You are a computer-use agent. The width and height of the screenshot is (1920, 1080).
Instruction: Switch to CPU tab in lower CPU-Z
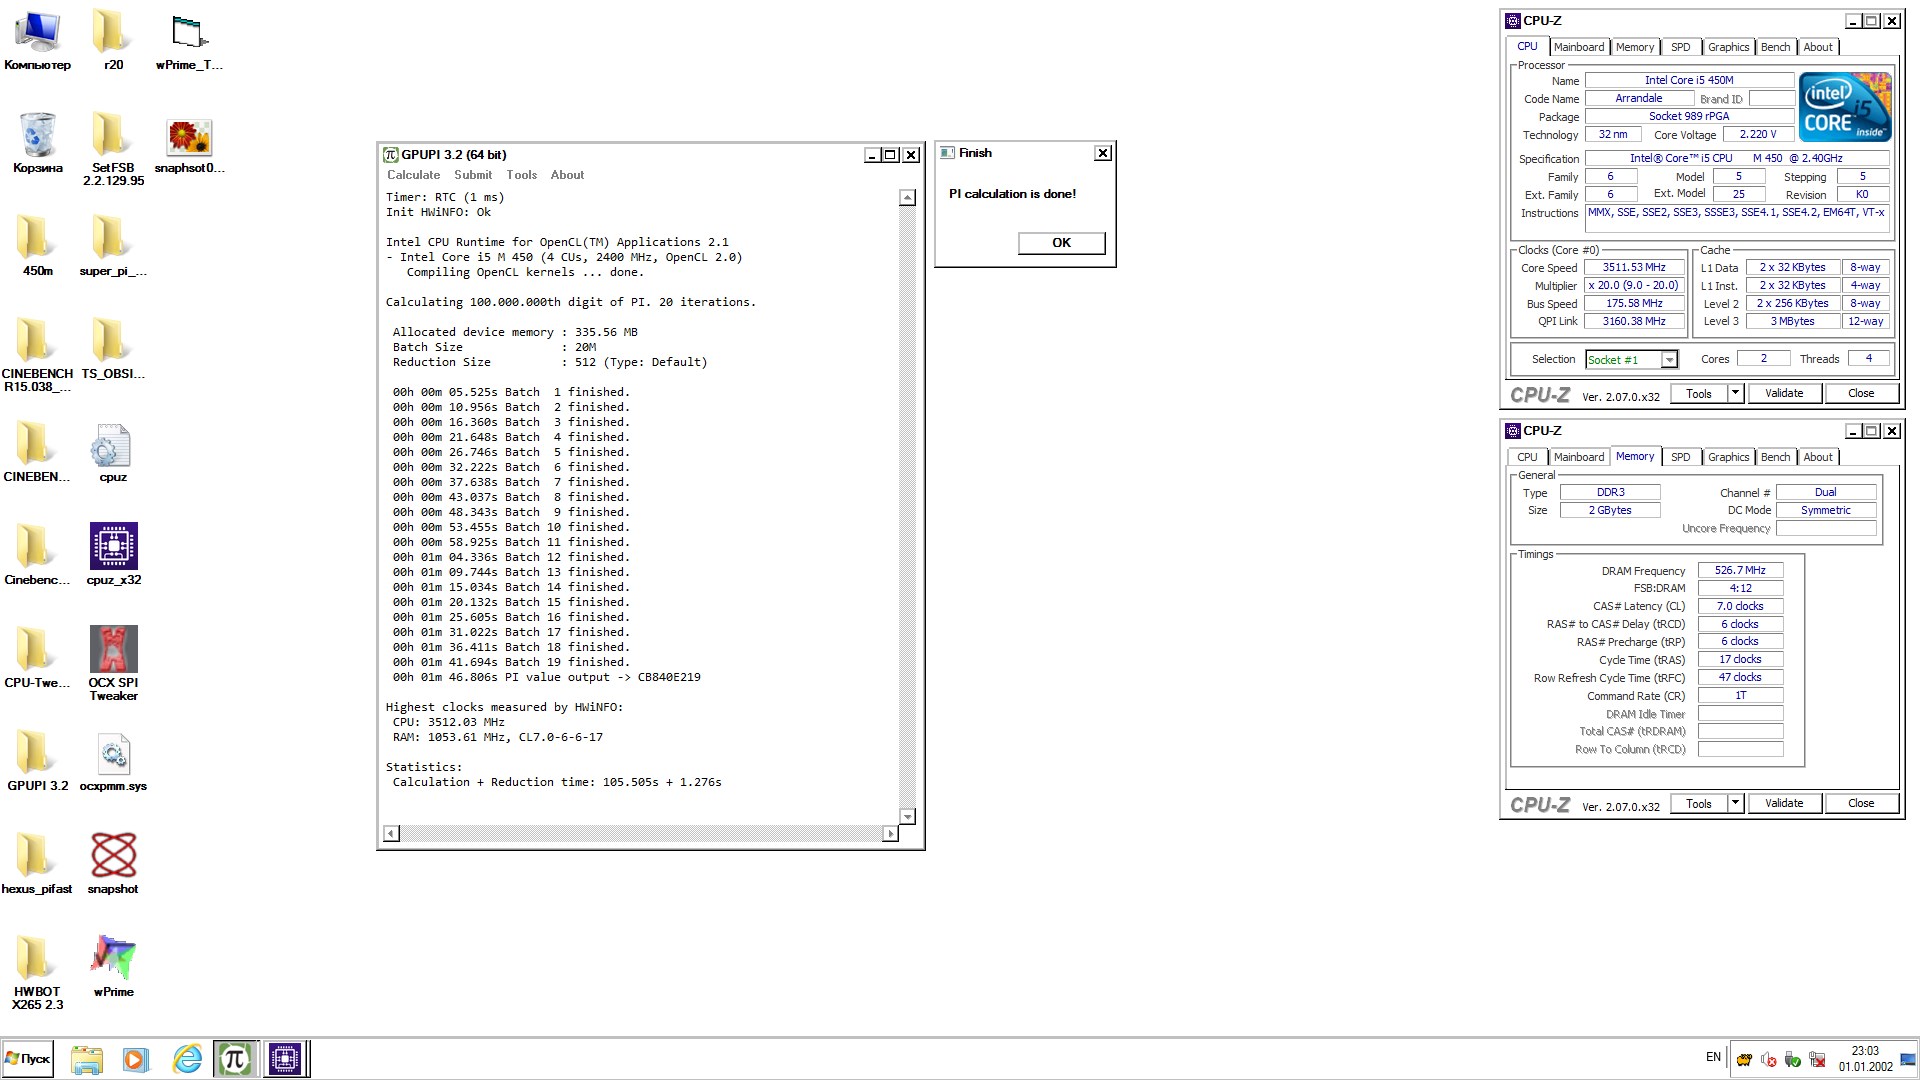coord(1527,457)
